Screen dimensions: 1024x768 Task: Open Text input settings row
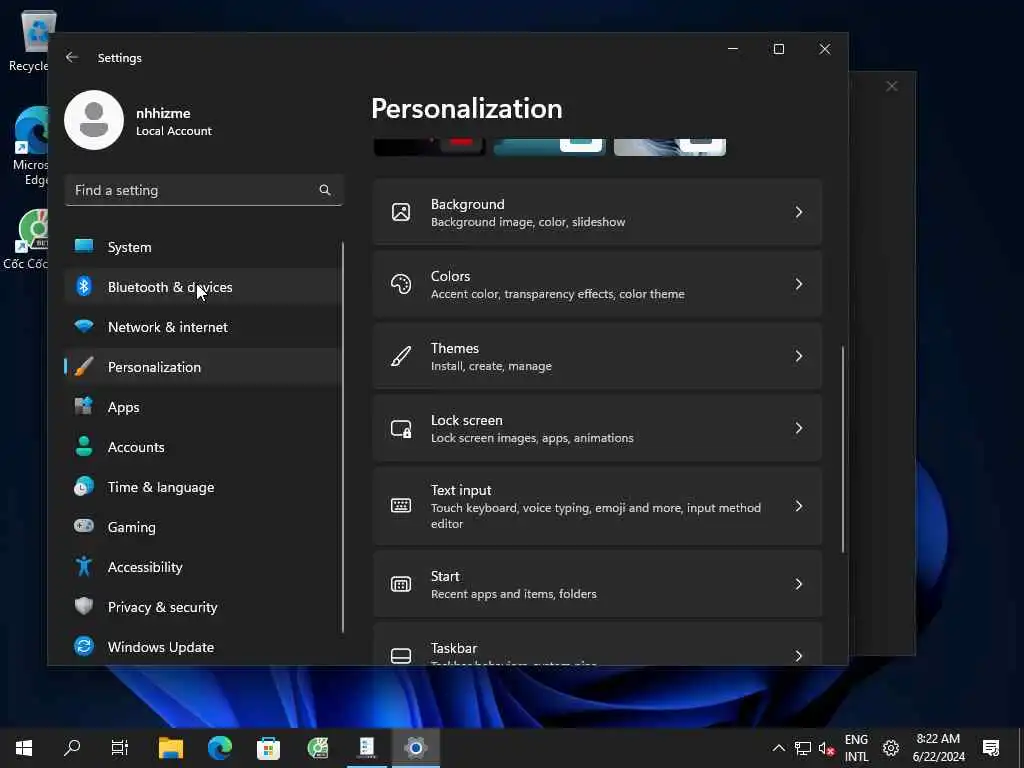coord(598,506)
